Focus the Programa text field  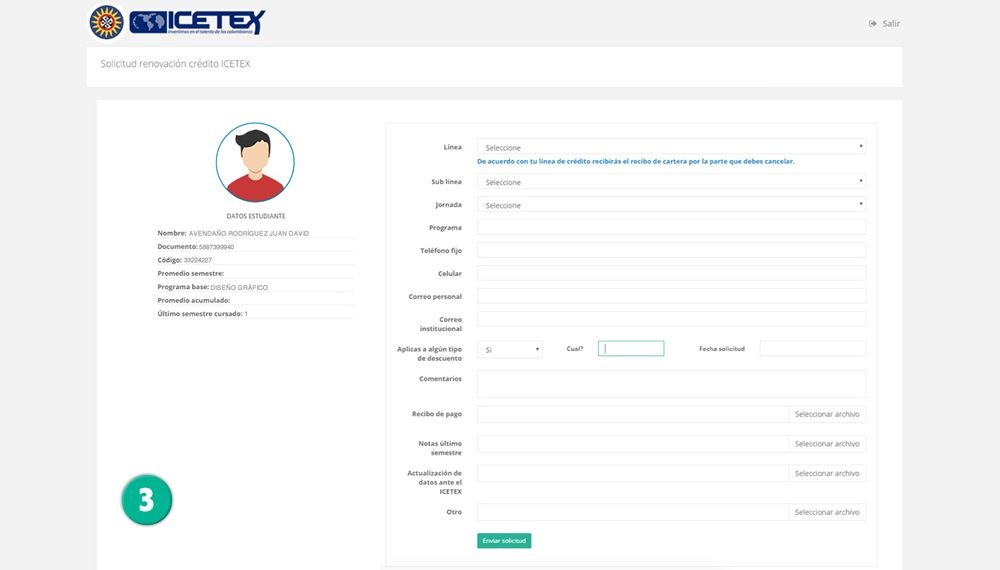click(671, 227)
